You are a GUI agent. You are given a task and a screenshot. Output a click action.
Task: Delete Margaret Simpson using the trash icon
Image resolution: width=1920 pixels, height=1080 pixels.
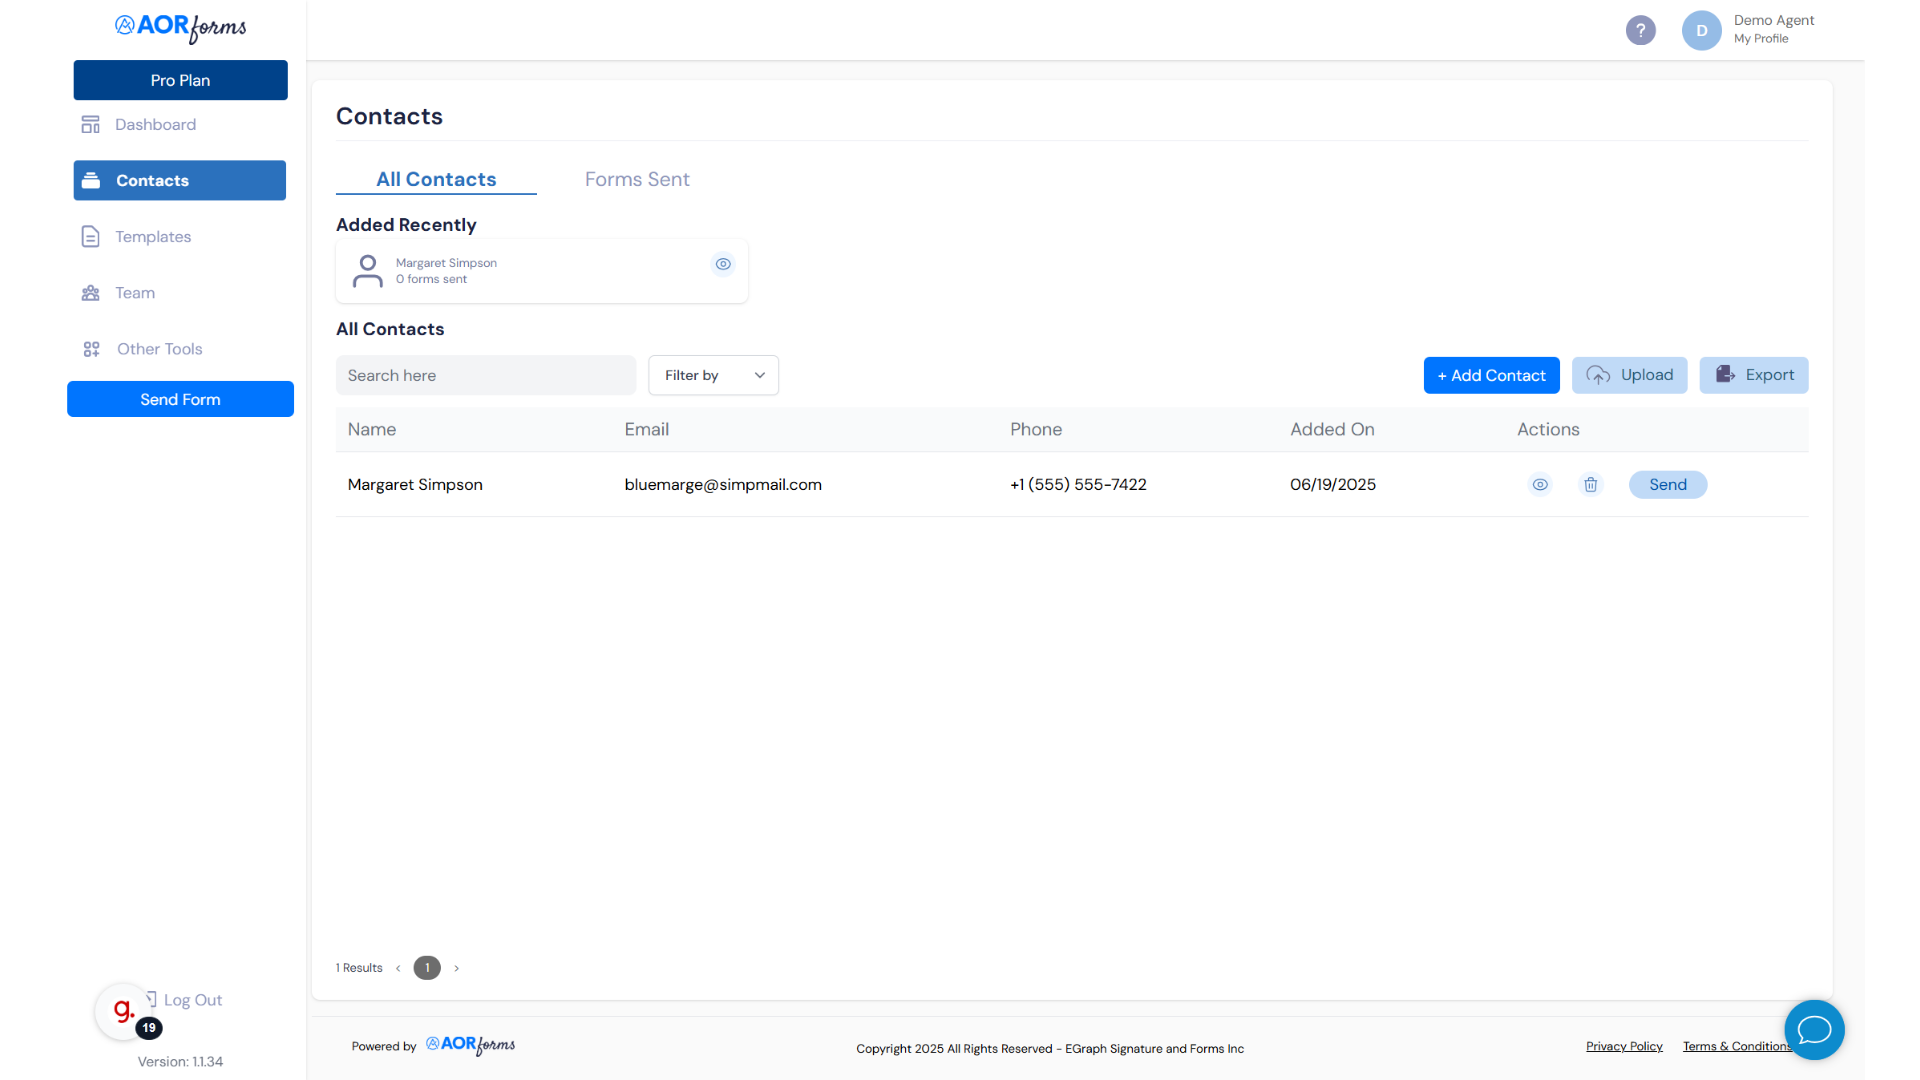point(1590,485)
